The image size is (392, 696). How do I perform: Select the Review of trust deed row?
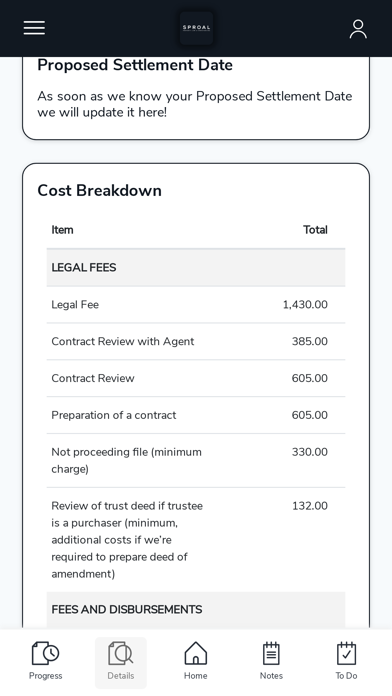point(196,540)
